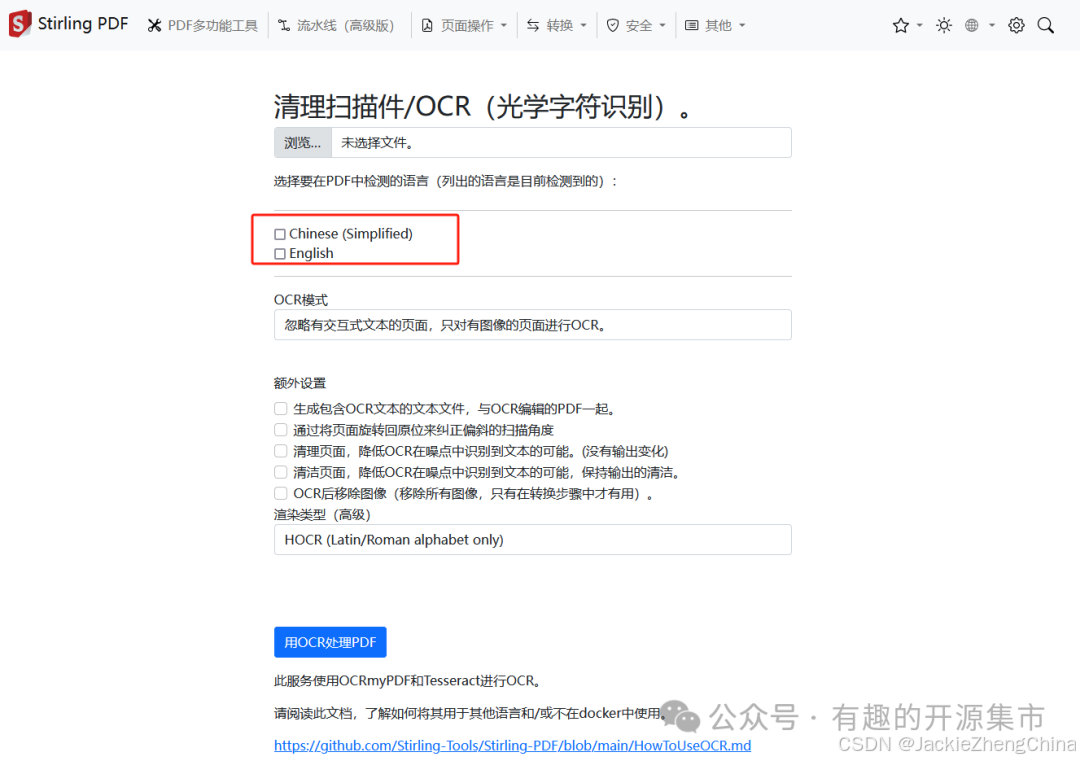
Task: Expand the 其他 dropdown caret
Action: tap(742, 25)
